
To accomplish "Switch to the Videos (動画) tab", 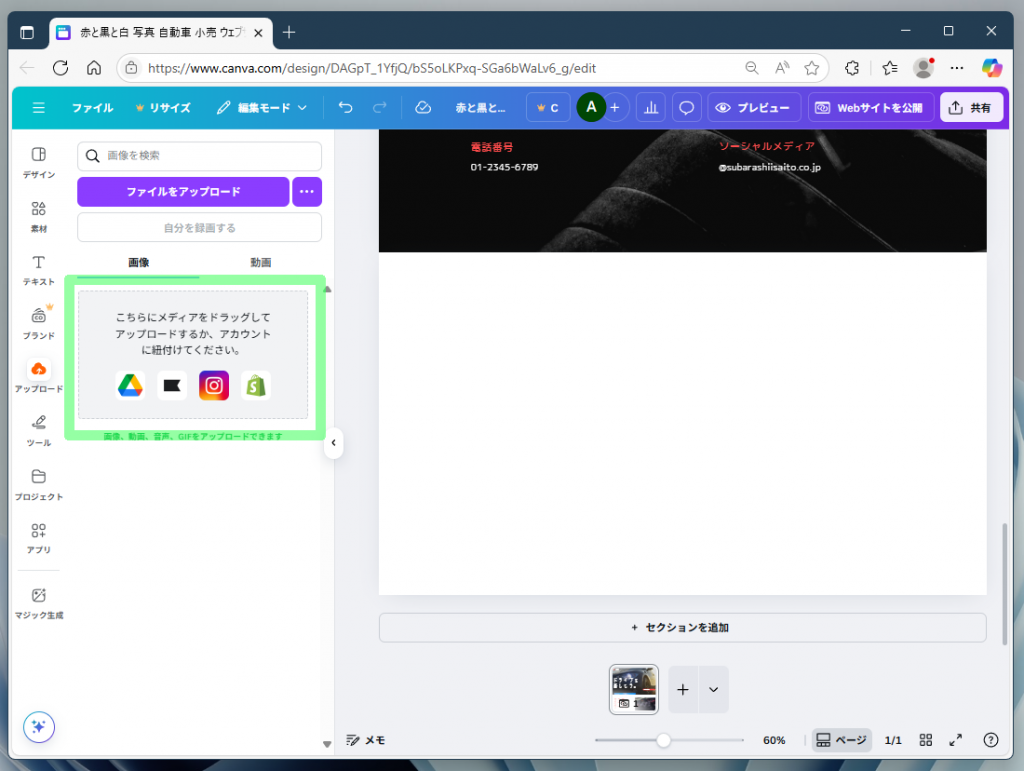I will click(260, 262).
